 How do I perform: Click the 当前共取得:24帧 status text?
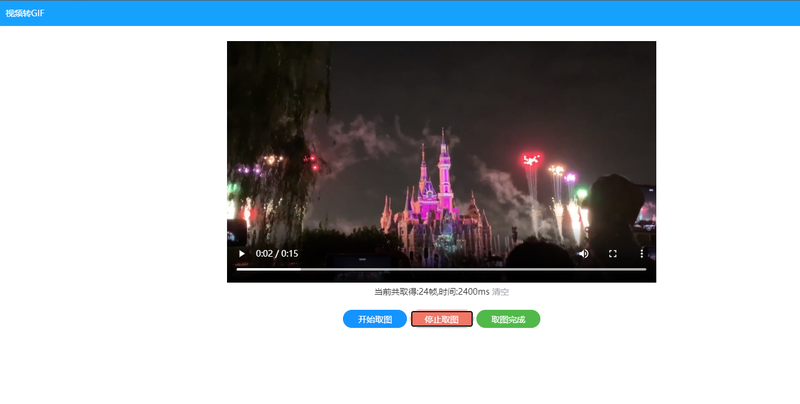(x=406, y=292)
